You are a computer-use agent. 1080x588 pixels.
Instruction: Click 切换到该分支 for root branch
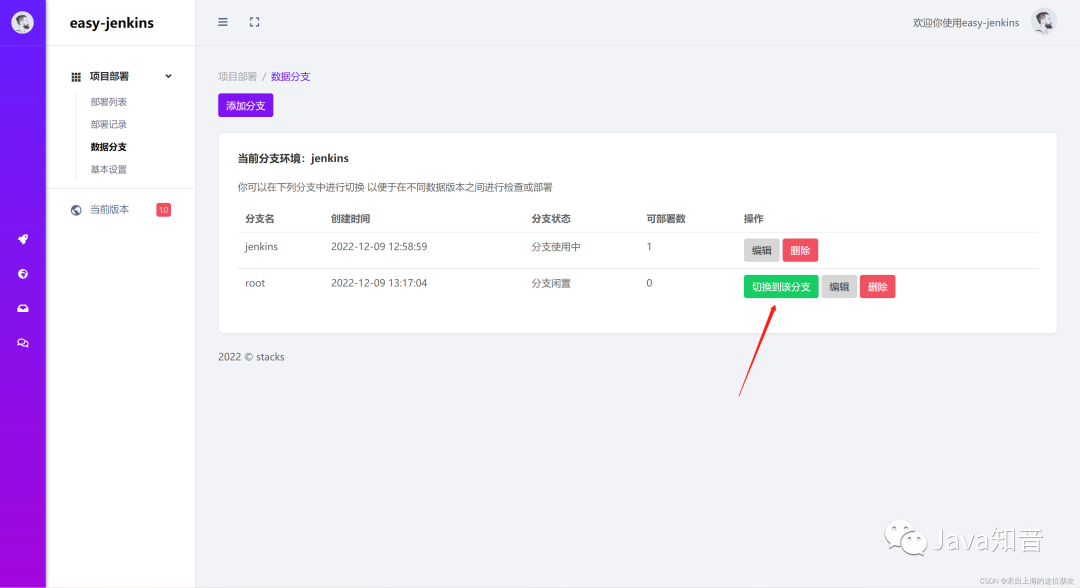pos(780,286)
